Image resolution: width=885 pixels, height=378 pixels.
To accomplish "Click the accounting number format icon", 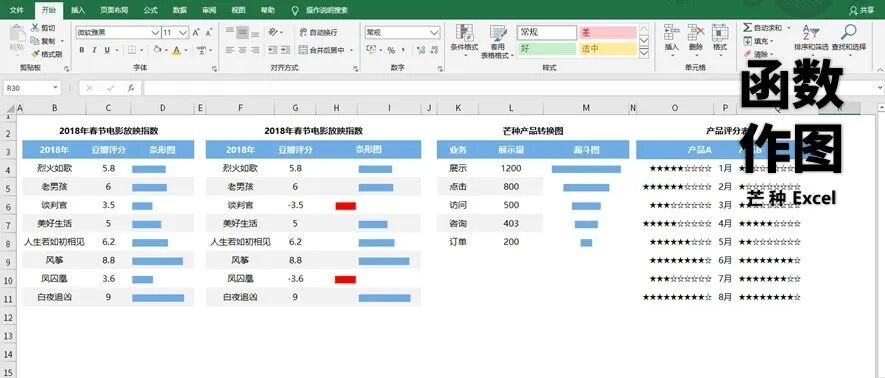I will (371, 50).
